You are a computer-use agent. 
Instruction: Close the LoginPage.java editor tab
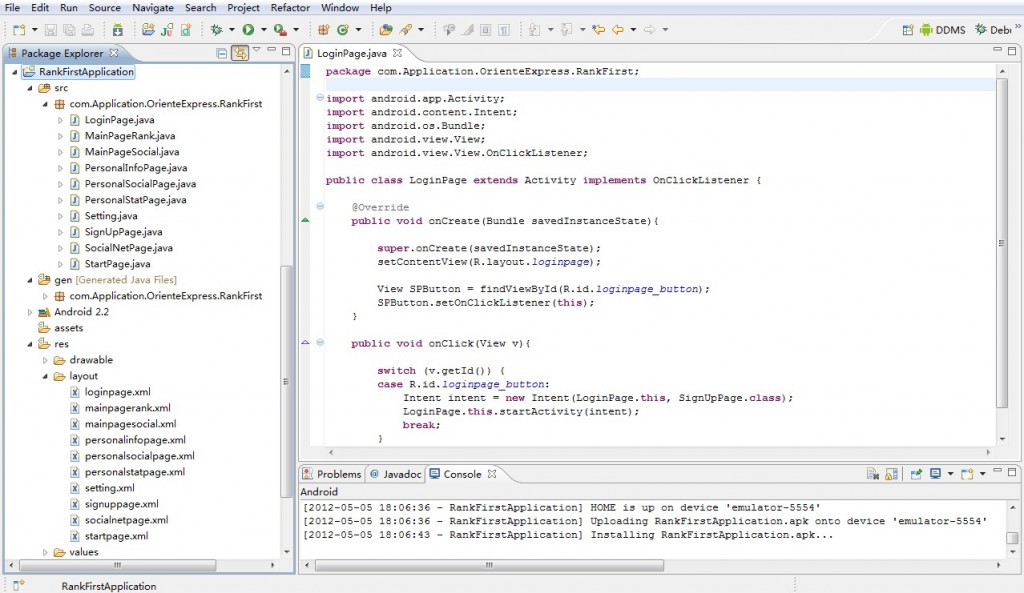click(398, 53)
